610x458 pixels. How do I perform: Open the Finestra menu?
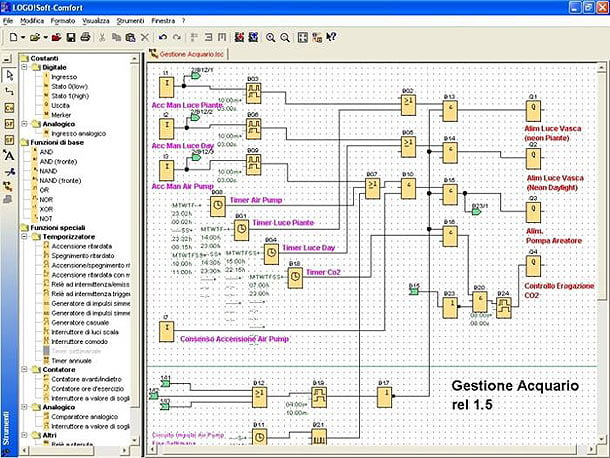tap(163, 21)
